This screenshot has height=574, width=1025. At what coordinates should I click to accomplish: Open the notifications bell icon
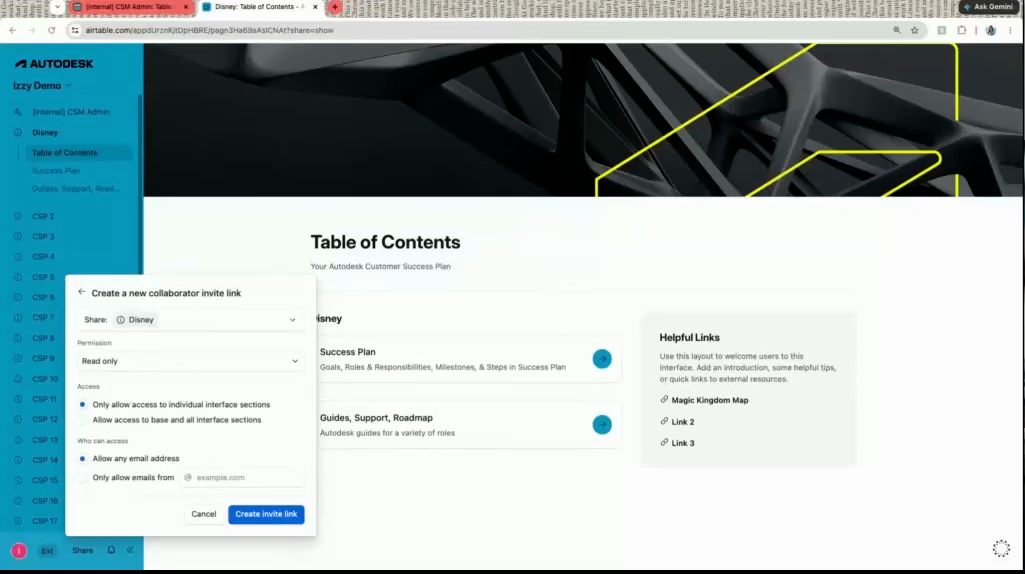pyautogui.click(x=111, y=550)
